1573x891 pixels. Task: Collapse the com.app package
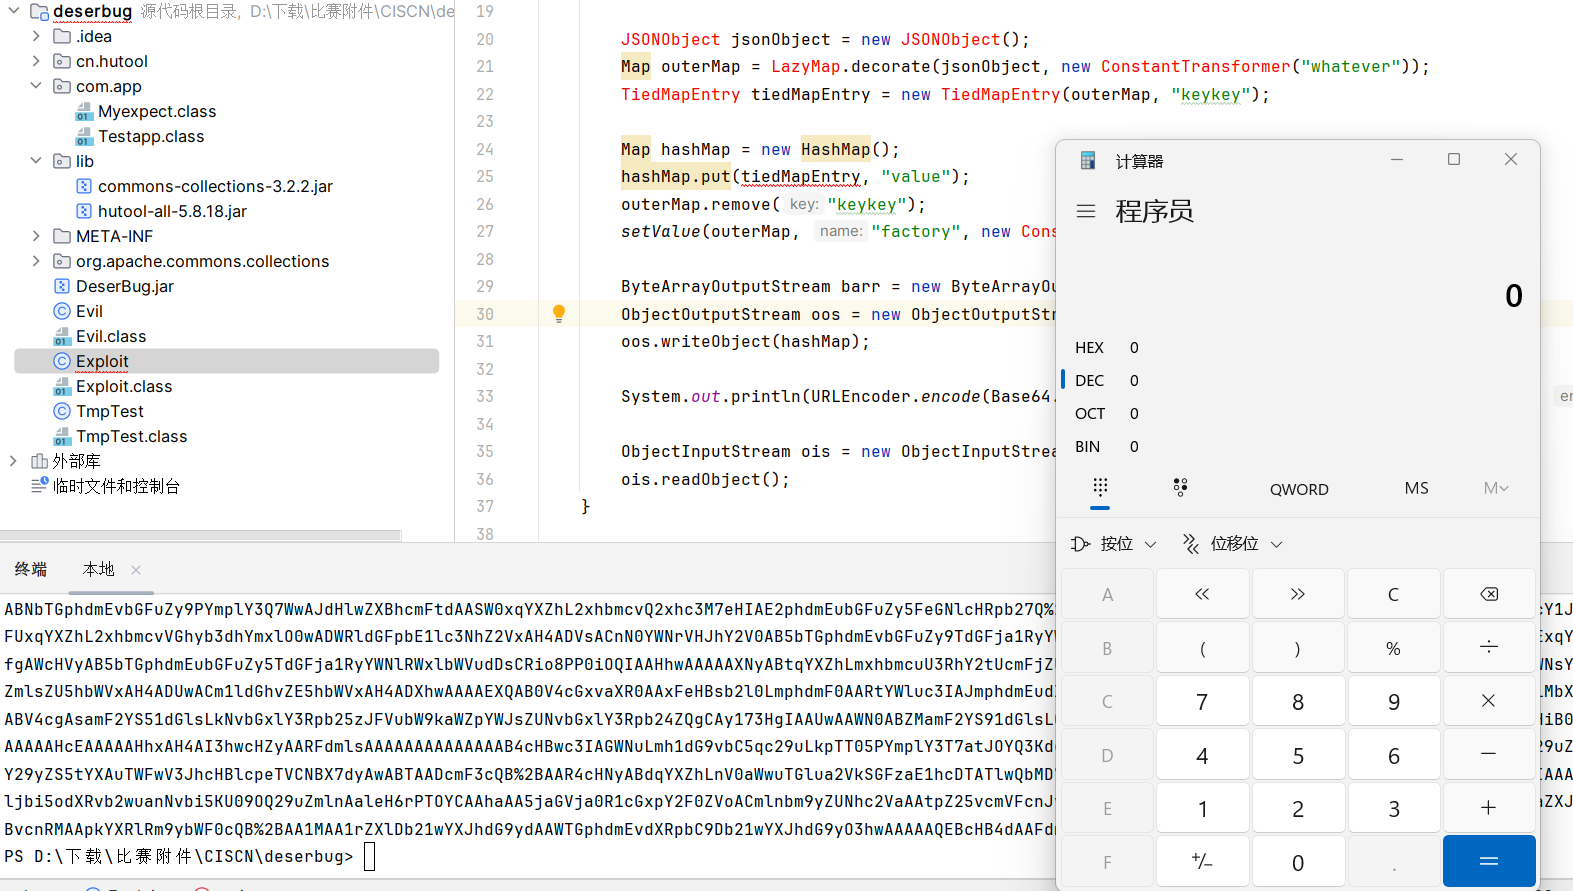[x=36, y=86]
